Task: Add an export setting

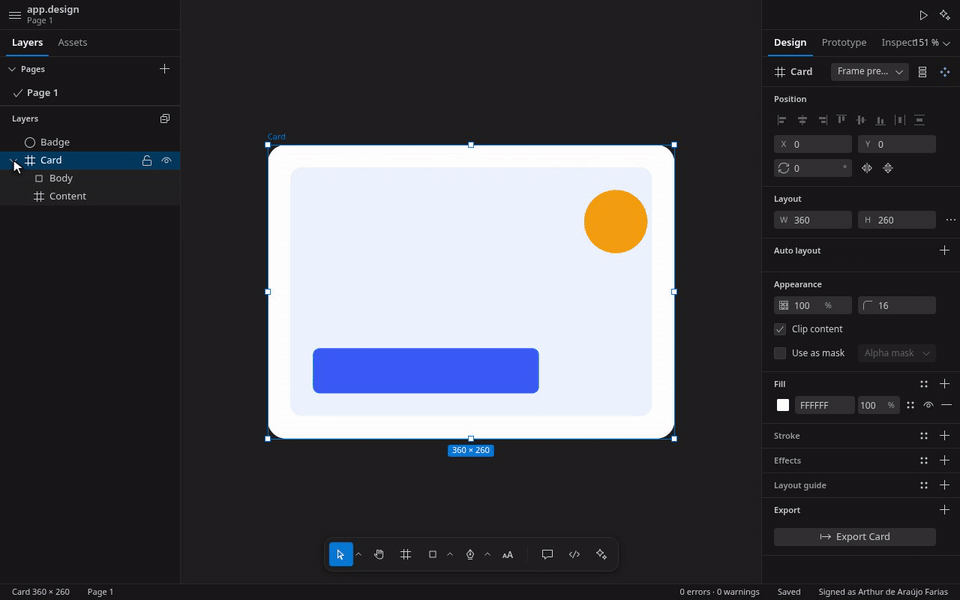Action: (945, 510)
